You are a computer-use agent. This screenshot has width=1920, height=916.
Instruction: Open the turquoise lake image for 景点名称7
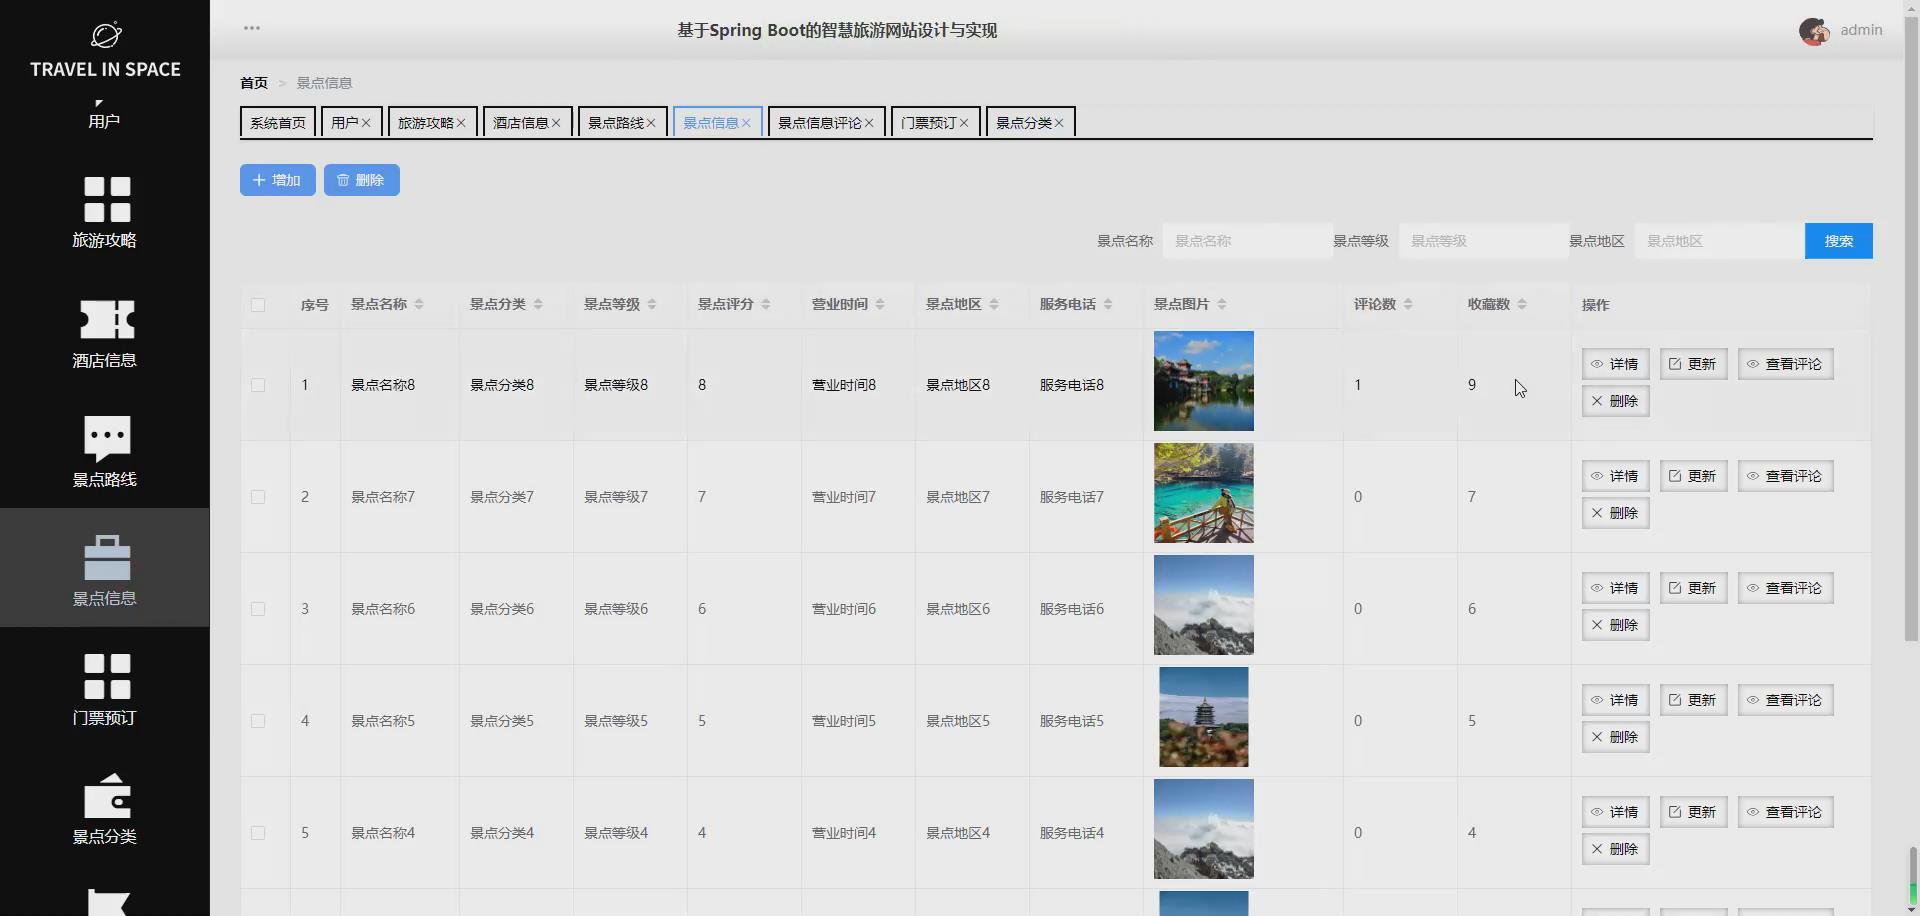[1204, 493]
